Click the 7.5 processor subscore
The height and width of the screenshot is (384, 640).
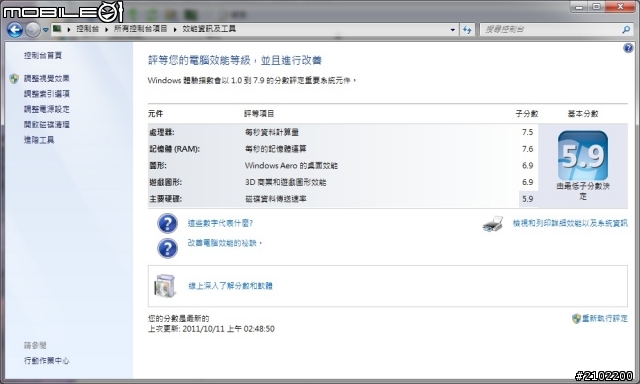[527, 132]
